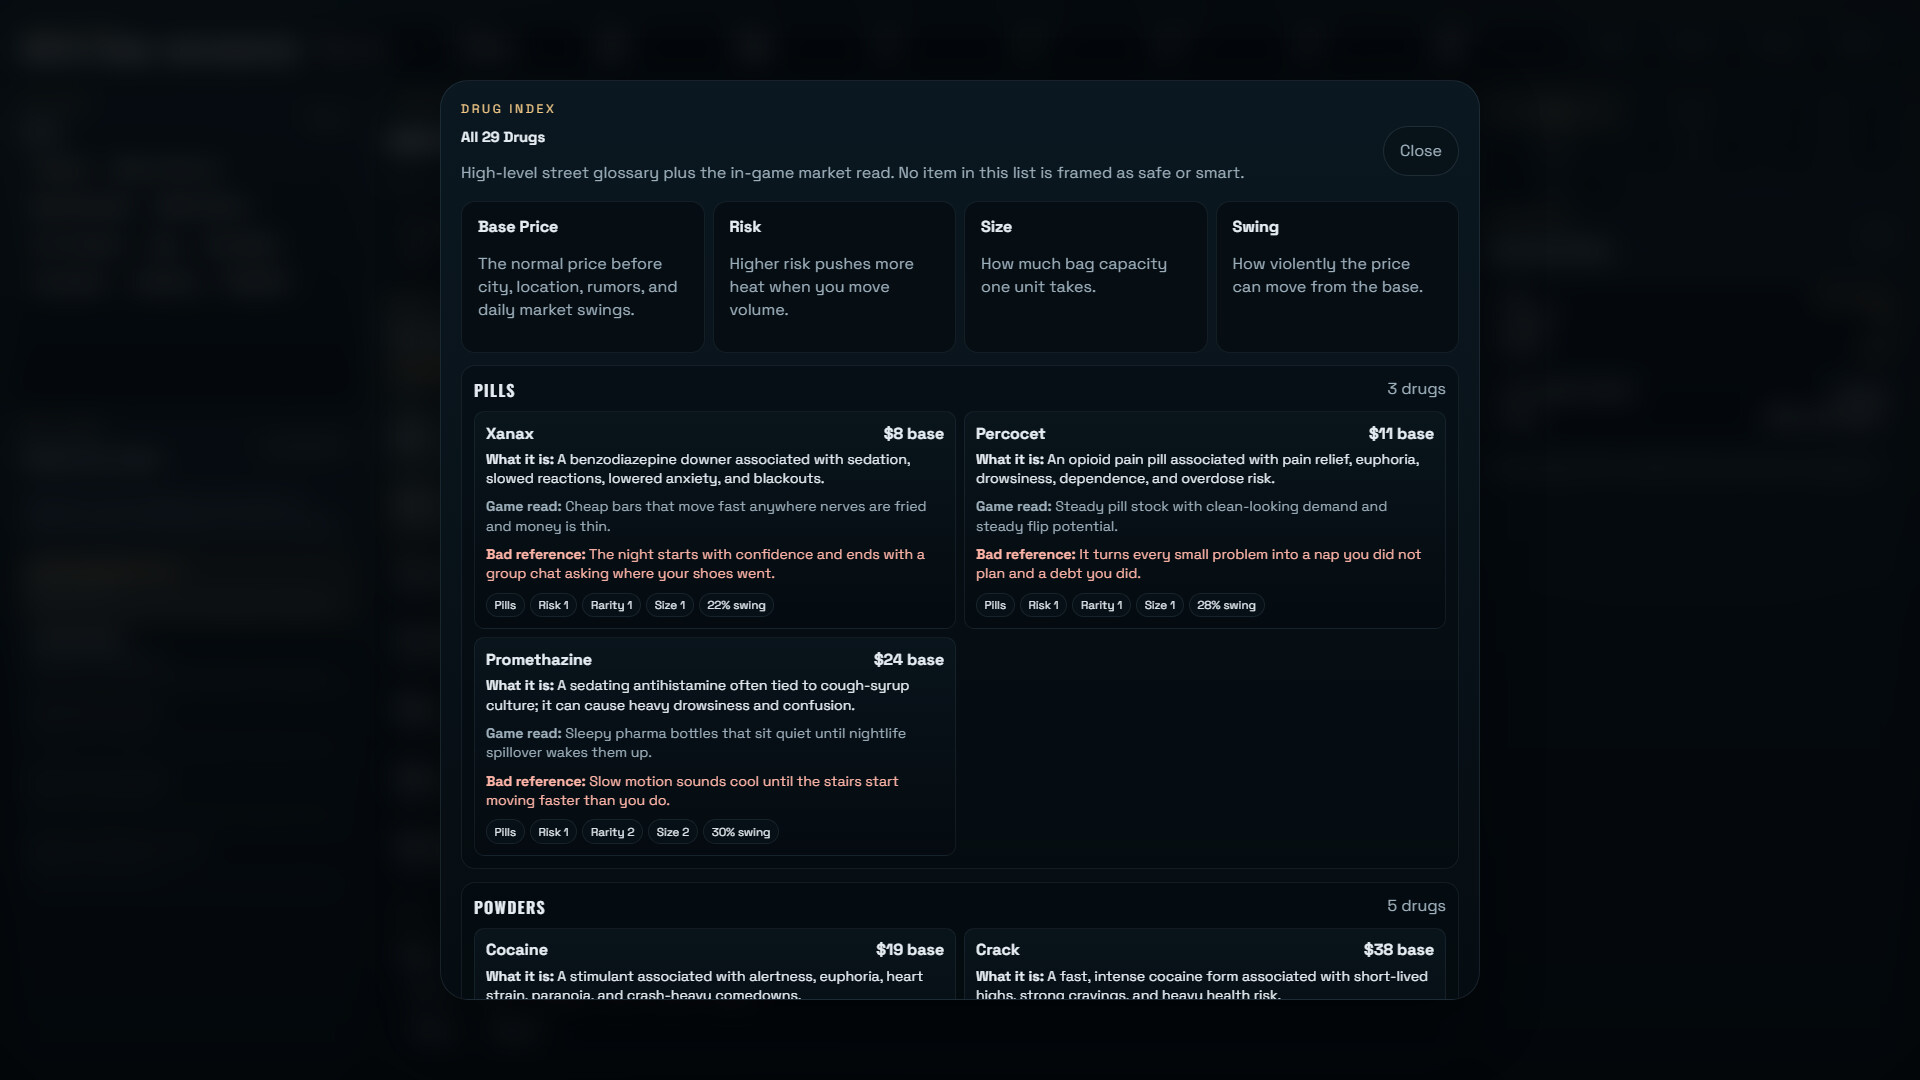The width and height of the screenshot is (1920, 1080).
Task: Click the Swing legend card
Action: point(1337,277)
